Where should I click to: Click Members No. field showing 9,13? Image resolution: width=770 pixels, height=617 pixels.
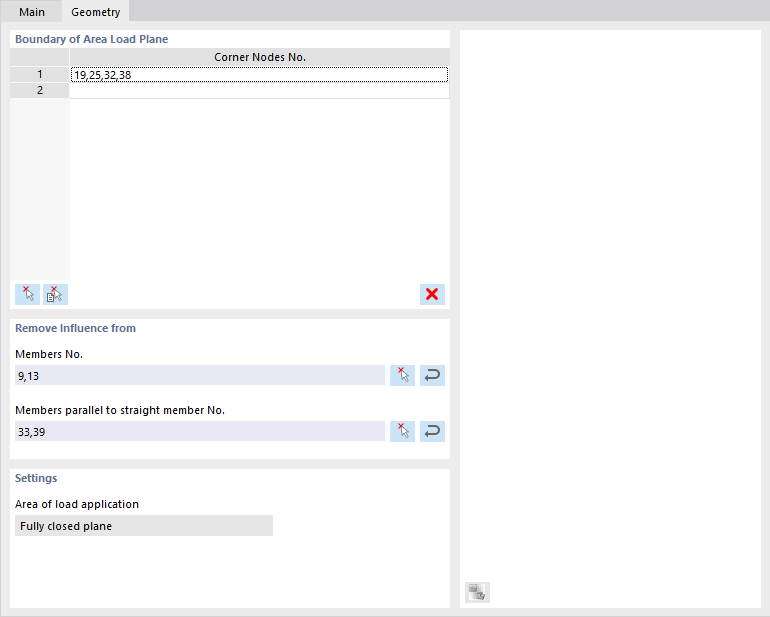[200, 375]
